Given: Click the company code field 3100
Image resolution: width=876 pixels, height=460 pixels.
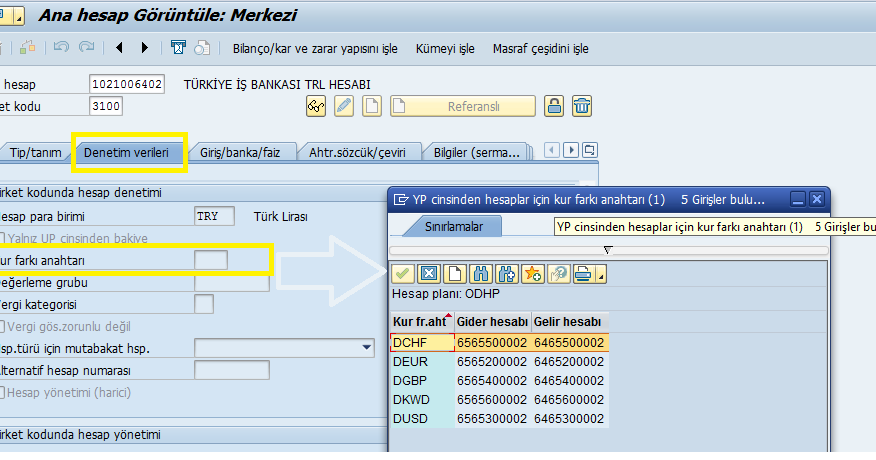Looking at the screenshot, I should click(106, 106).
